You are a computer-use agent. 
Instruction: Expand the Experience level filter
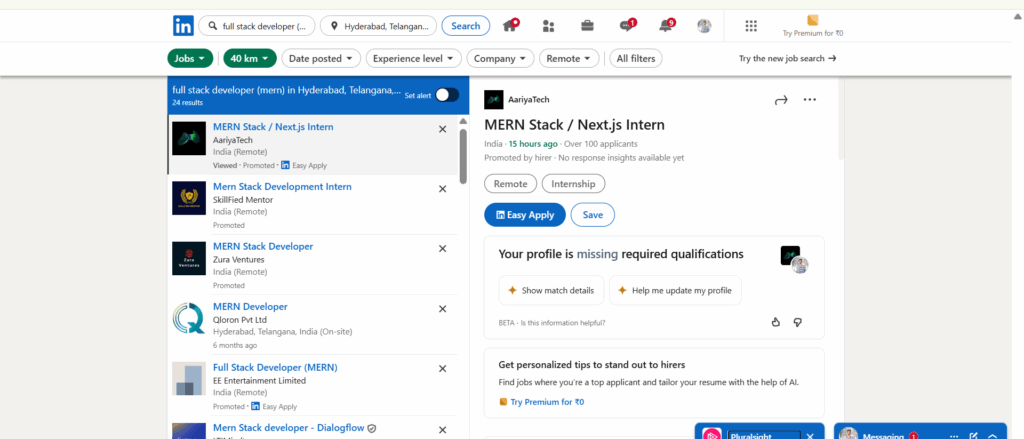click(415, 59)
